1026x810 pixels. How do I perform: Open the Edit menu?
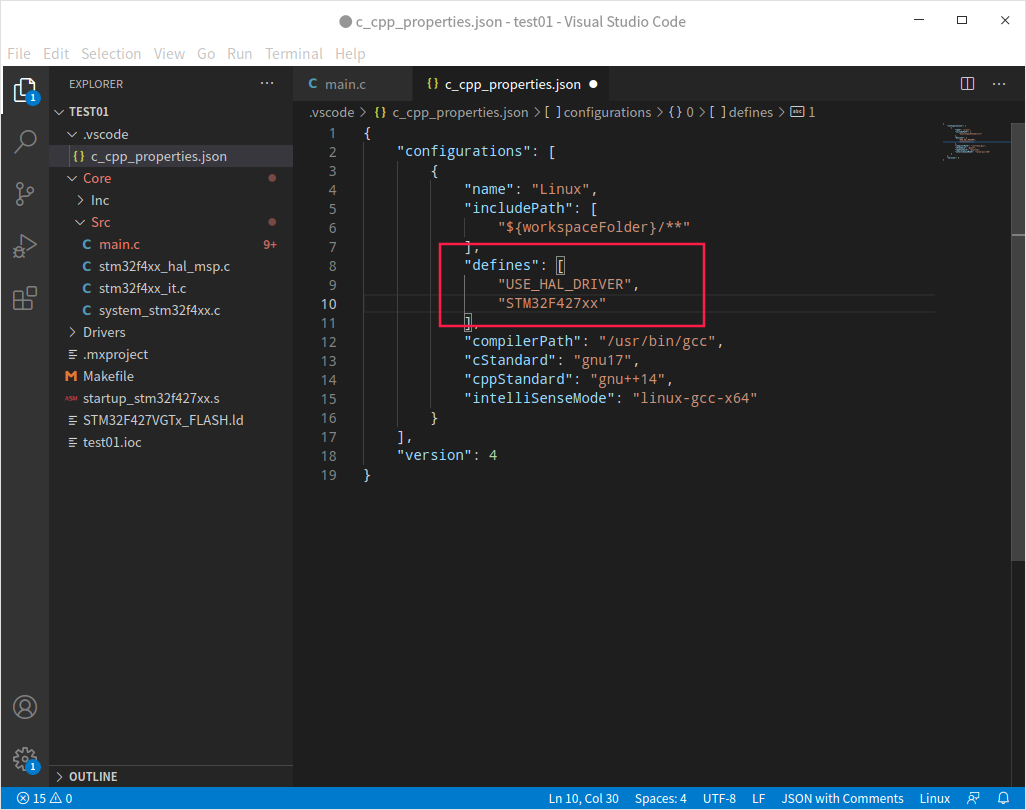click(56, 54)
